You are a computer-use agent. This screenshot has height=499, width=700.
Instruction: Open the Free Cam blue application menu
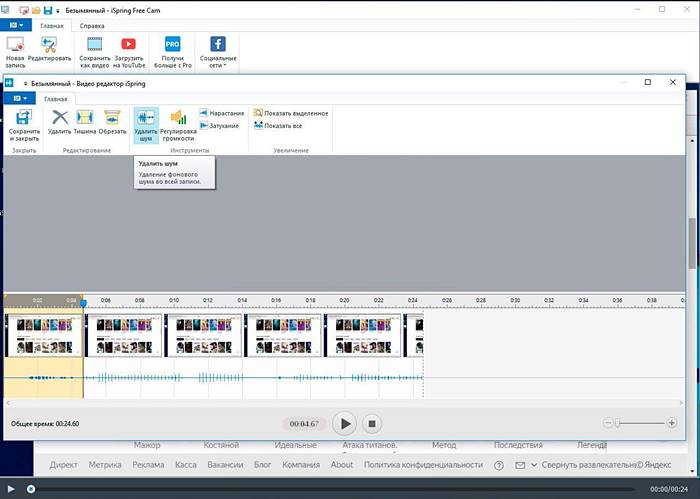(15, 24)
